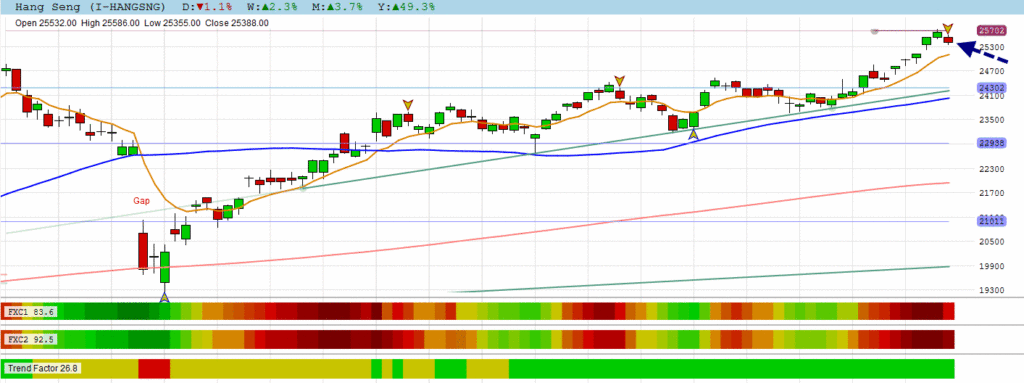Click the 21700 price axis label
The width and height of the screenshot is (1024, 383).
[991, 193]
